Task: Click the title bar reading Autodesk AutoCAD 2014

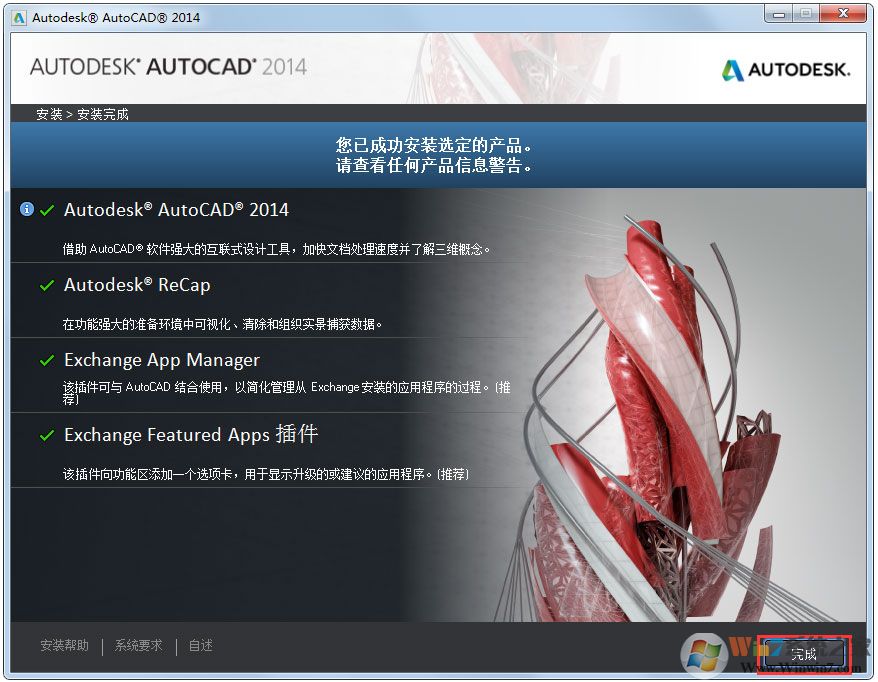Action: click(x=115, y=16)
